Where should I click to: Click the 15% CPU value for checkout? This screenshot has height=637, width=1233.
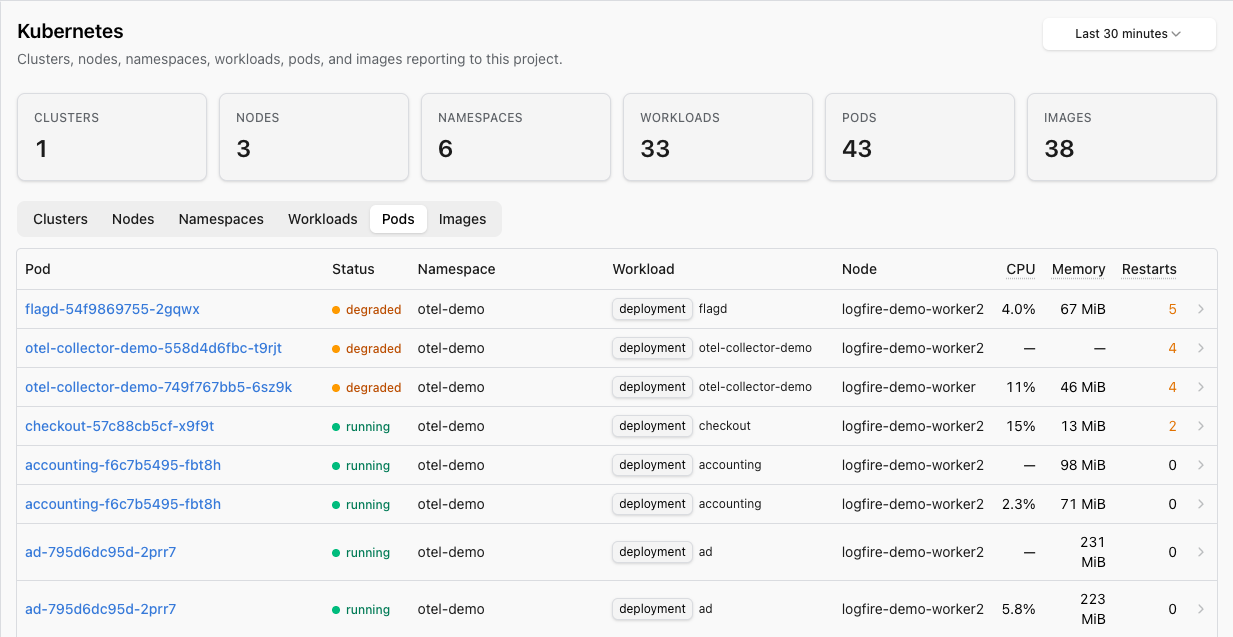tap(1021, 426)
